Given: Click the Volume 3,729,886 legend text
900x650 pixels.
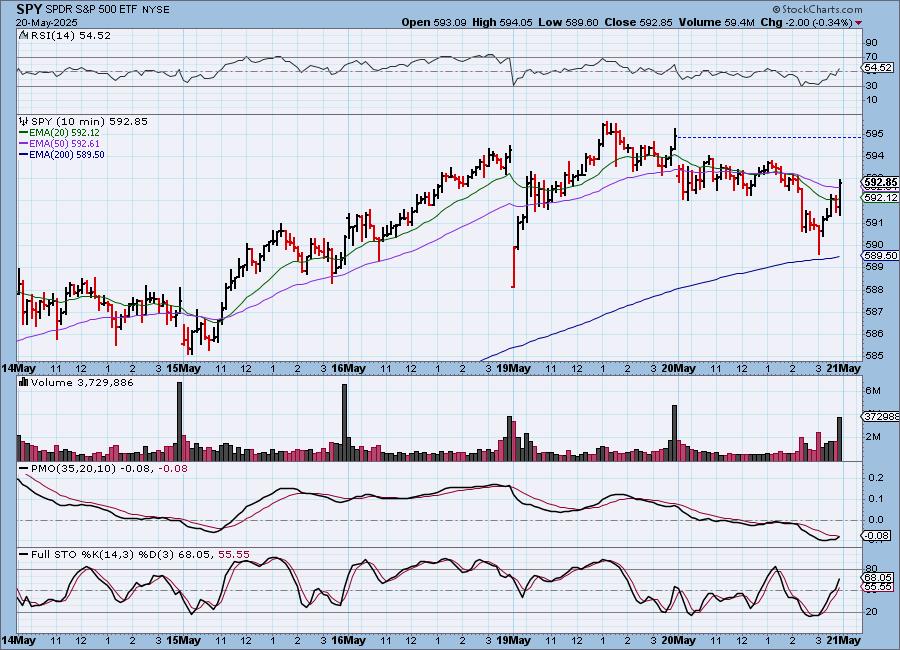Looking at the screenshot, I should pyautogui.click(x=82, y=382).
